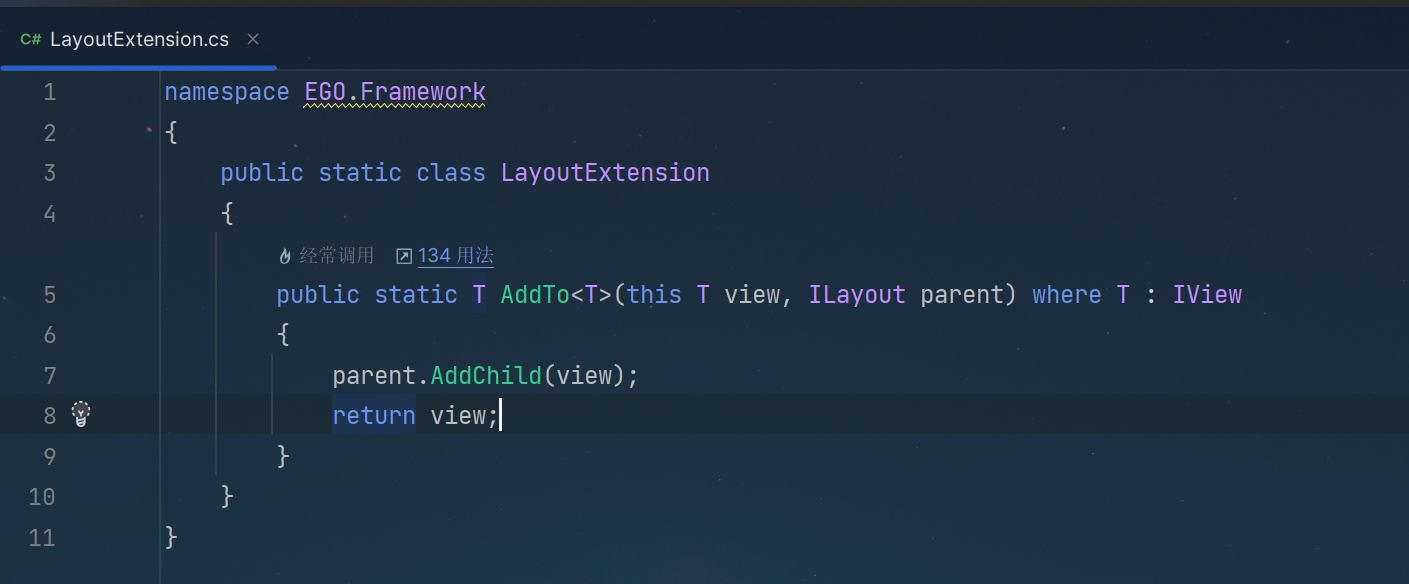
Task: Click the lightbulb quick-fix icon on line 8
Action: coord(82,414)
